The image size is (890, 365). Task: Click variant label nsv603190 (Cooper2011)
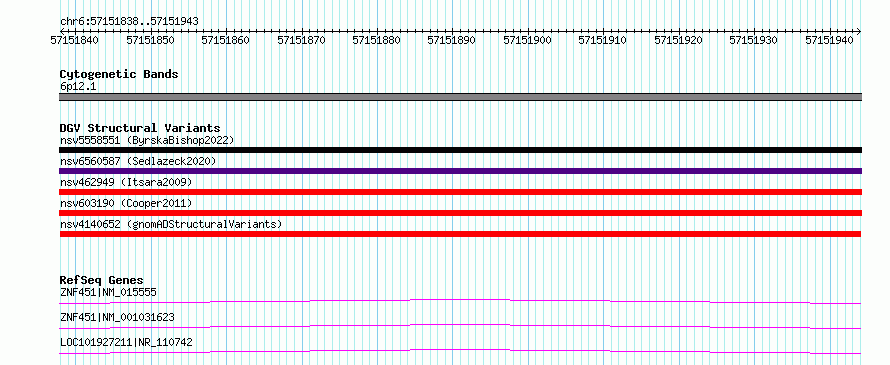[x=126, y=203]
